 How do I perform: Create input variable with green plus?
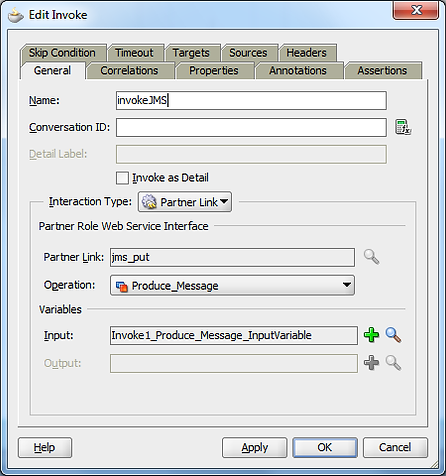(371, 335)
